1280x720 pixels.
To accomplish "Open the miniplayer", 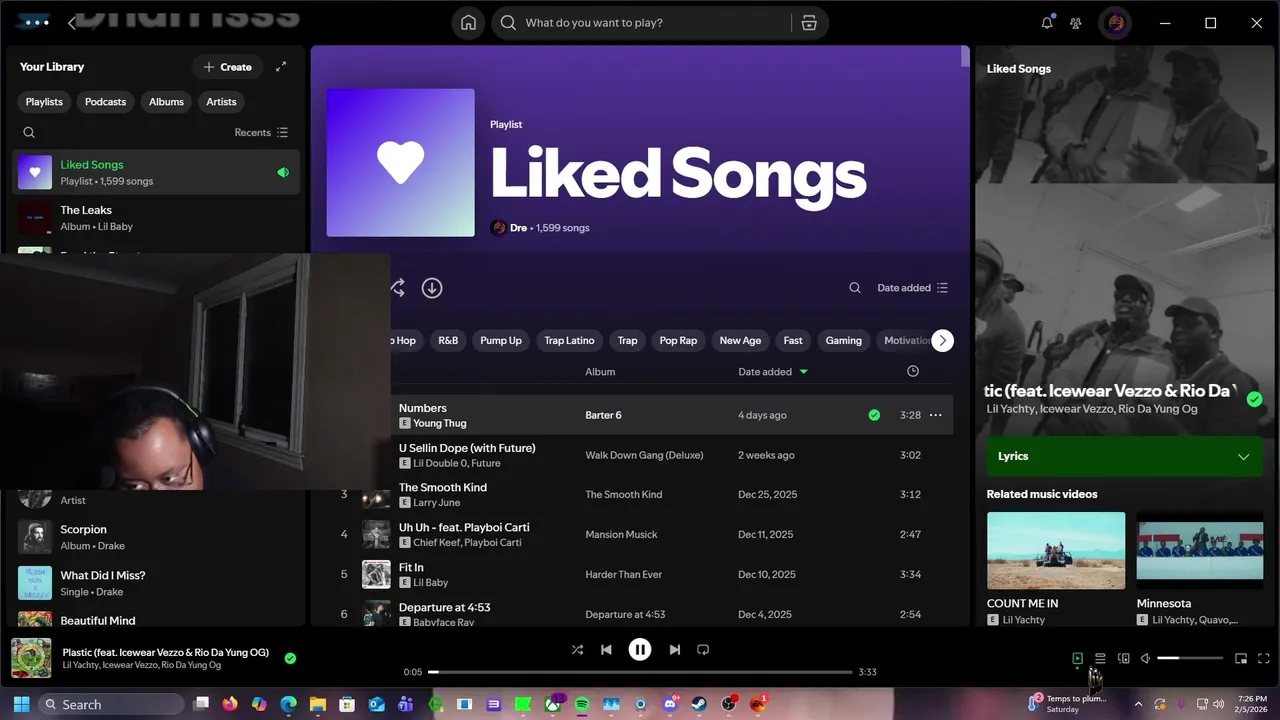I will tap(1241, 658).
